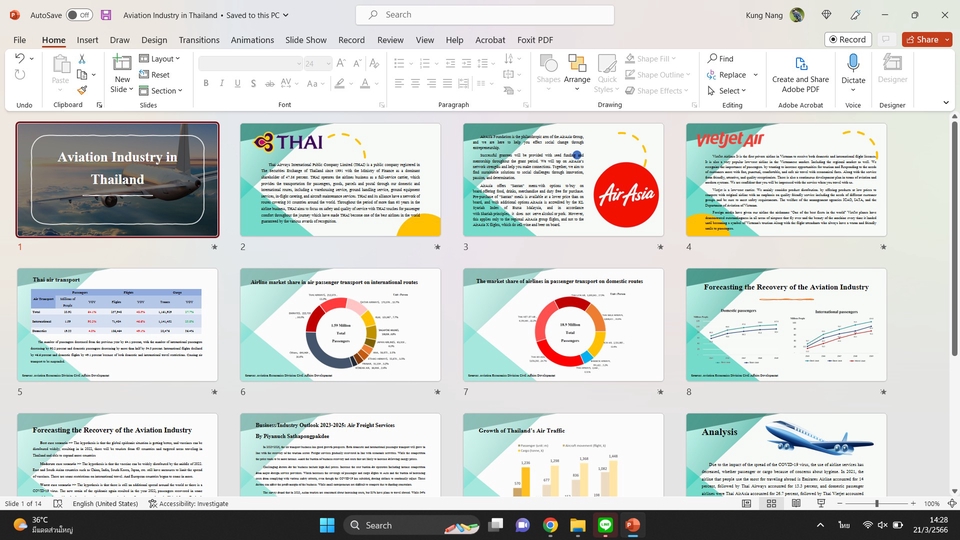Click in the Search box
The height and width of the screenshot is (540, 960).
485,15
